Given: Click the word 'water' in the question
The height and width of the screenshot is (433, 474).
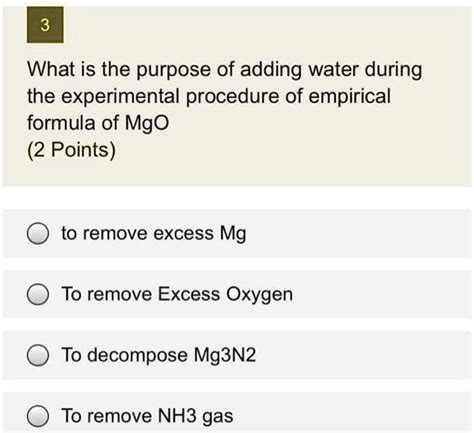Looking at the screenshot, I should [334, 69].
